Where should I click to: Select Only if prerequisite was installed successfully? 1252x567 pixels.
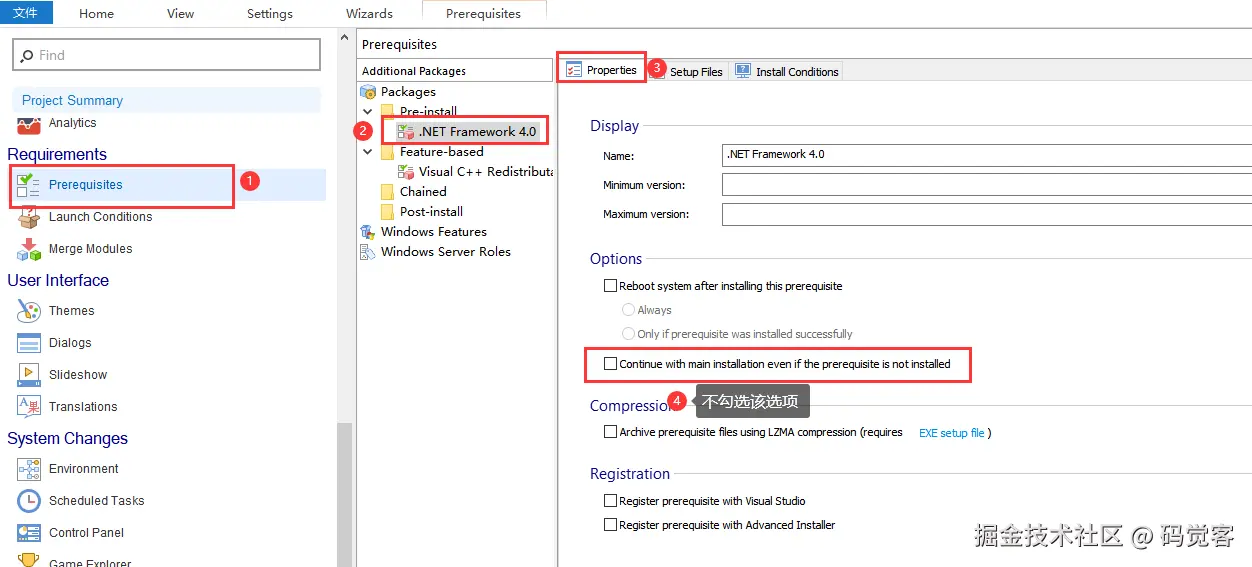pyautogui.click(x=629, y=334)
